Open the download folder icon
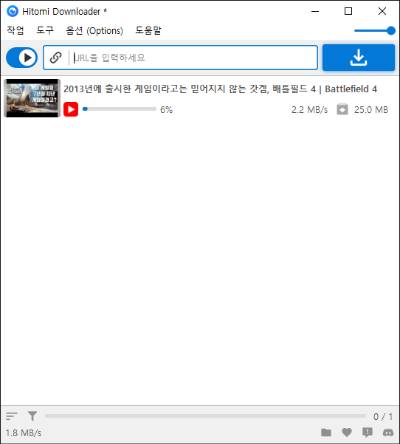Image resolution: width=400 pixels, height=444 pixels. [326, 433]
